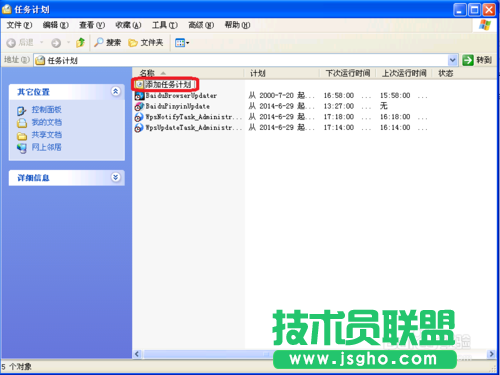Click the 后退 back button
The image size is (500, 375).
click(x=20, y=43)
